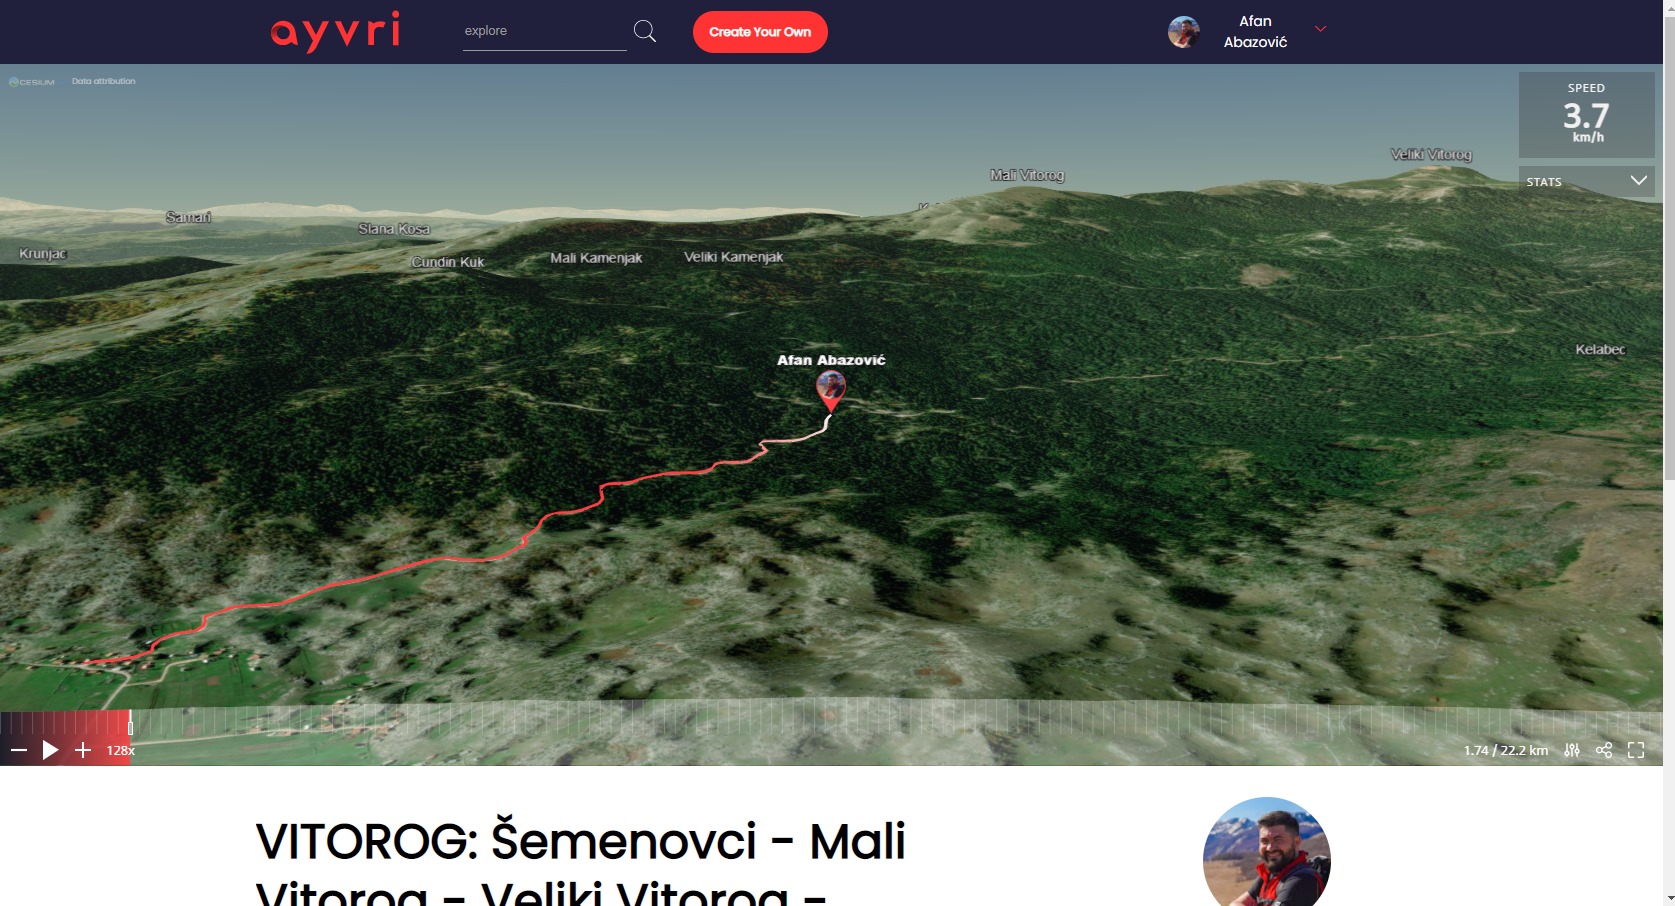Click the Cesium logo
Screen dimensions: 1675x906
[x=31, y=82]
